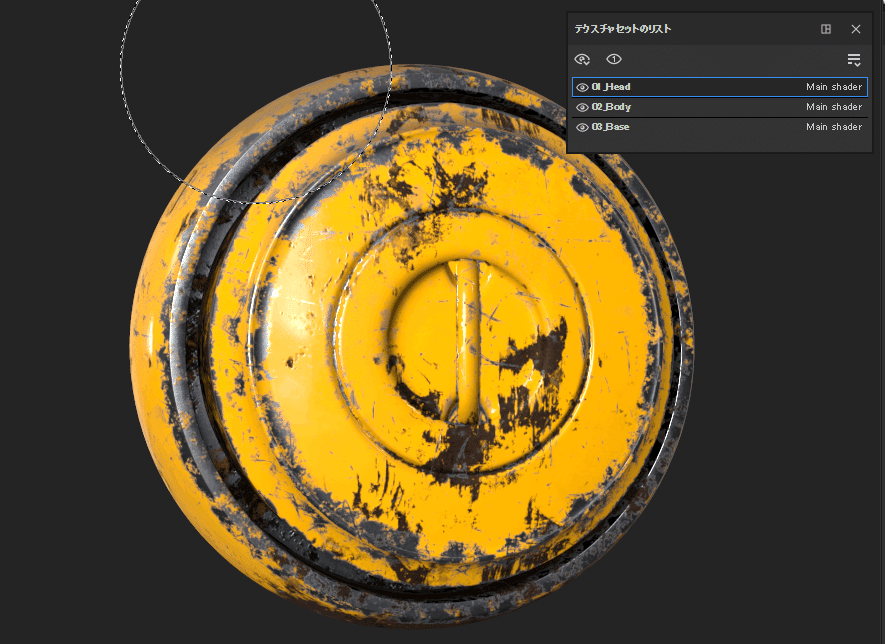
Task: Close the texture set list panel
Action: pyautogui.click(x=856, y=29)
